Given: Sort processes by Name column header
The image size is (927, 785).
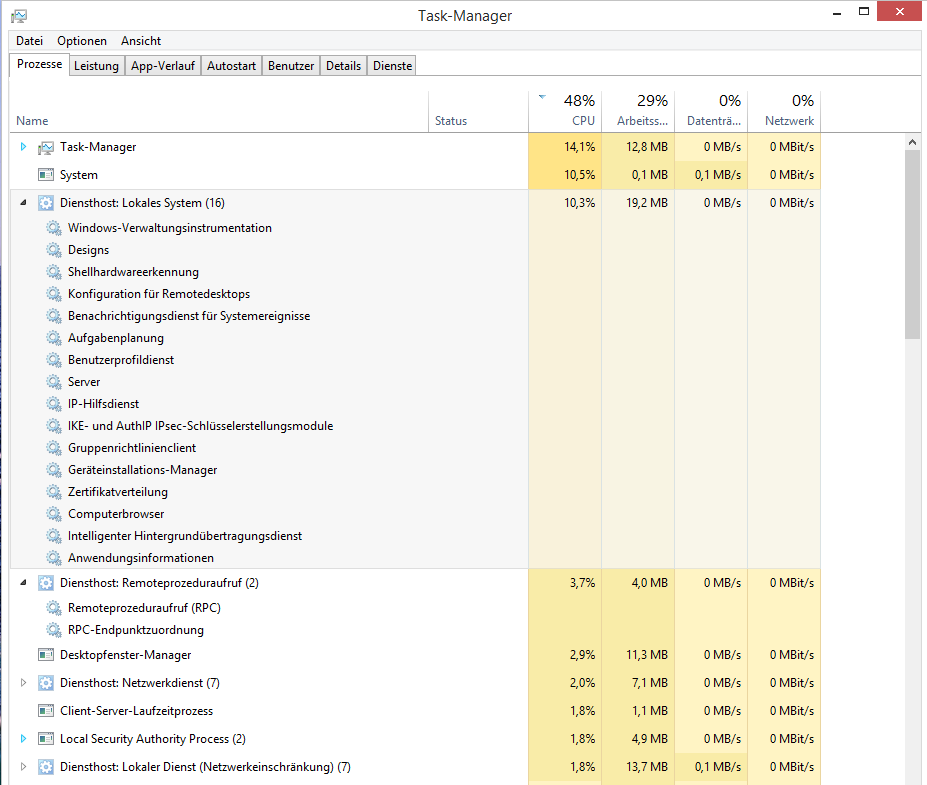Looking at the screenshot, I should click(x=219, y=111).
